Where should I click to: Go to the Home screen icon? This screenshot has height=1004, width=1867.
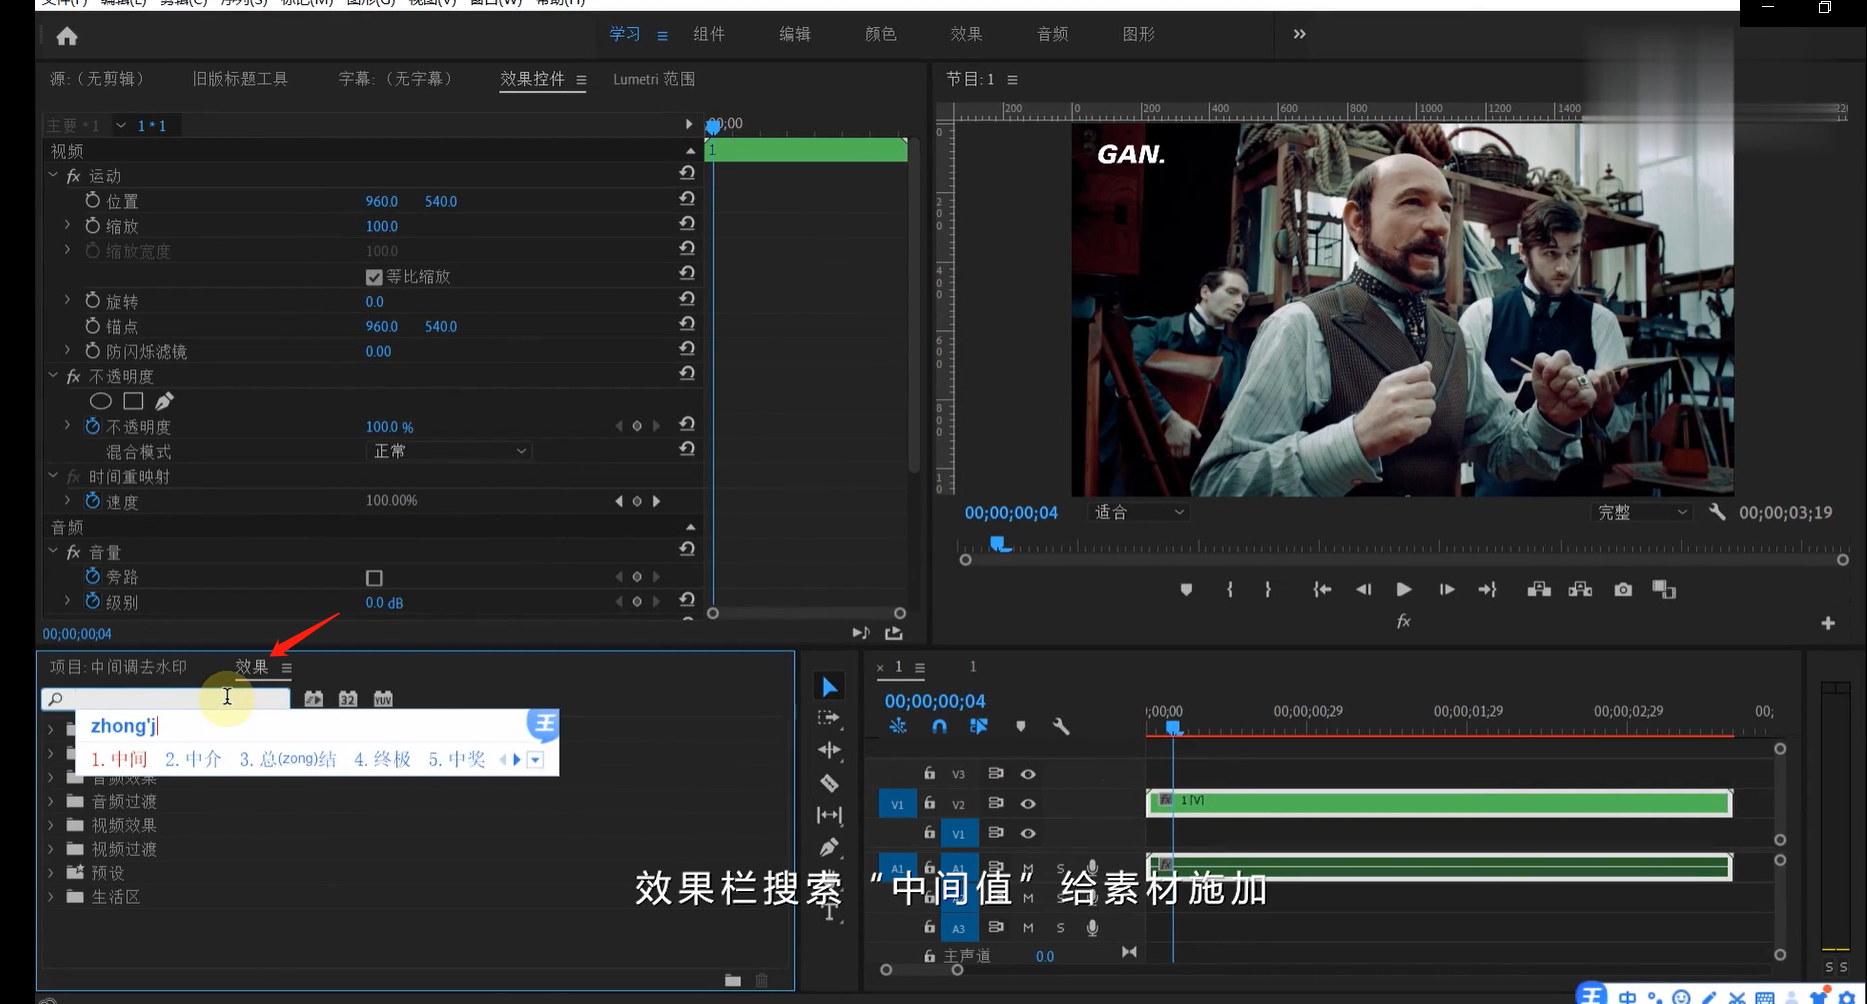coord(67,36)
